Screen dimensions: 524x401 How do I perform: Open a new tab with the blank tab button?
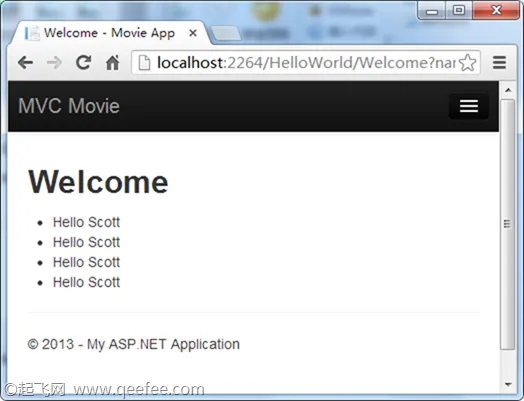coord(226,34)
